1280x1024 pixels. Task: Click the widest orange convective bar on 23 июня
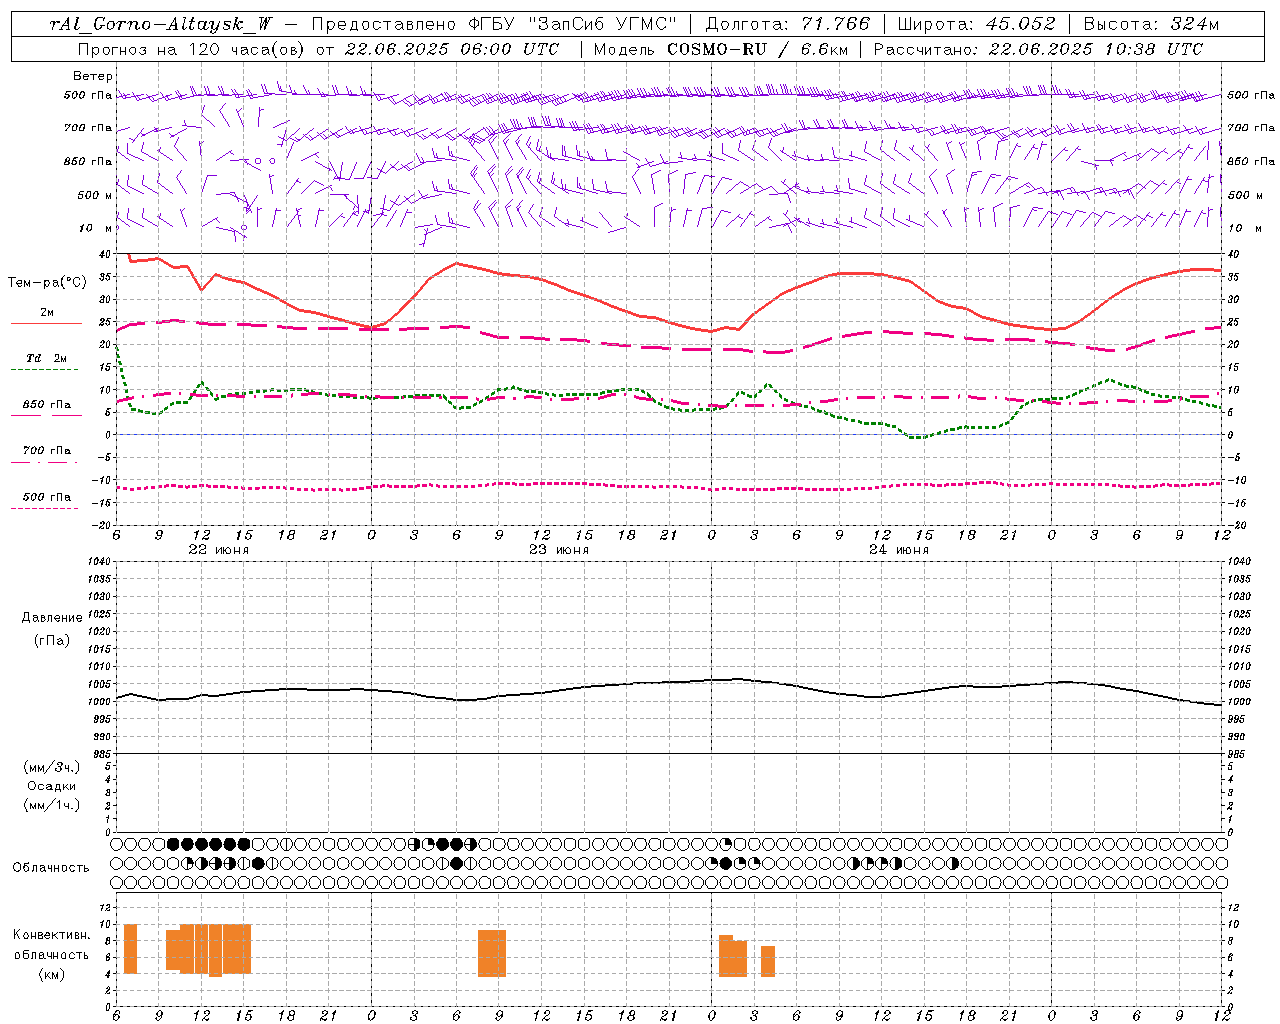point(492,953)
